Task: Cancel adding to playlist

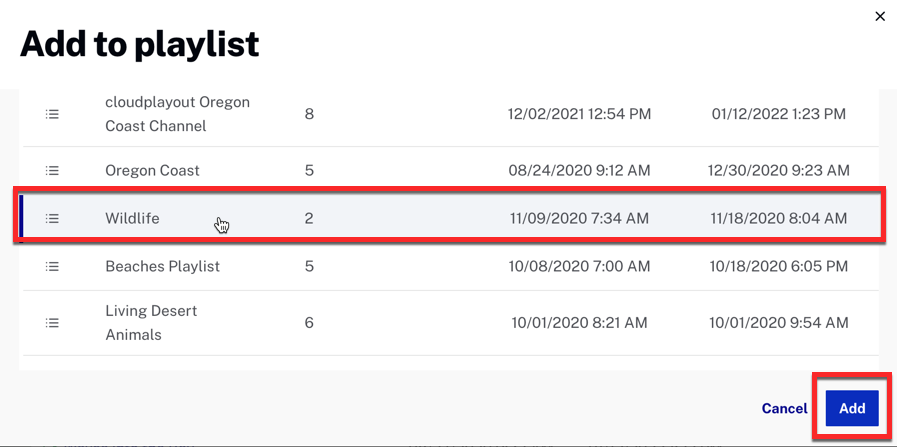Action: point(784,409)
